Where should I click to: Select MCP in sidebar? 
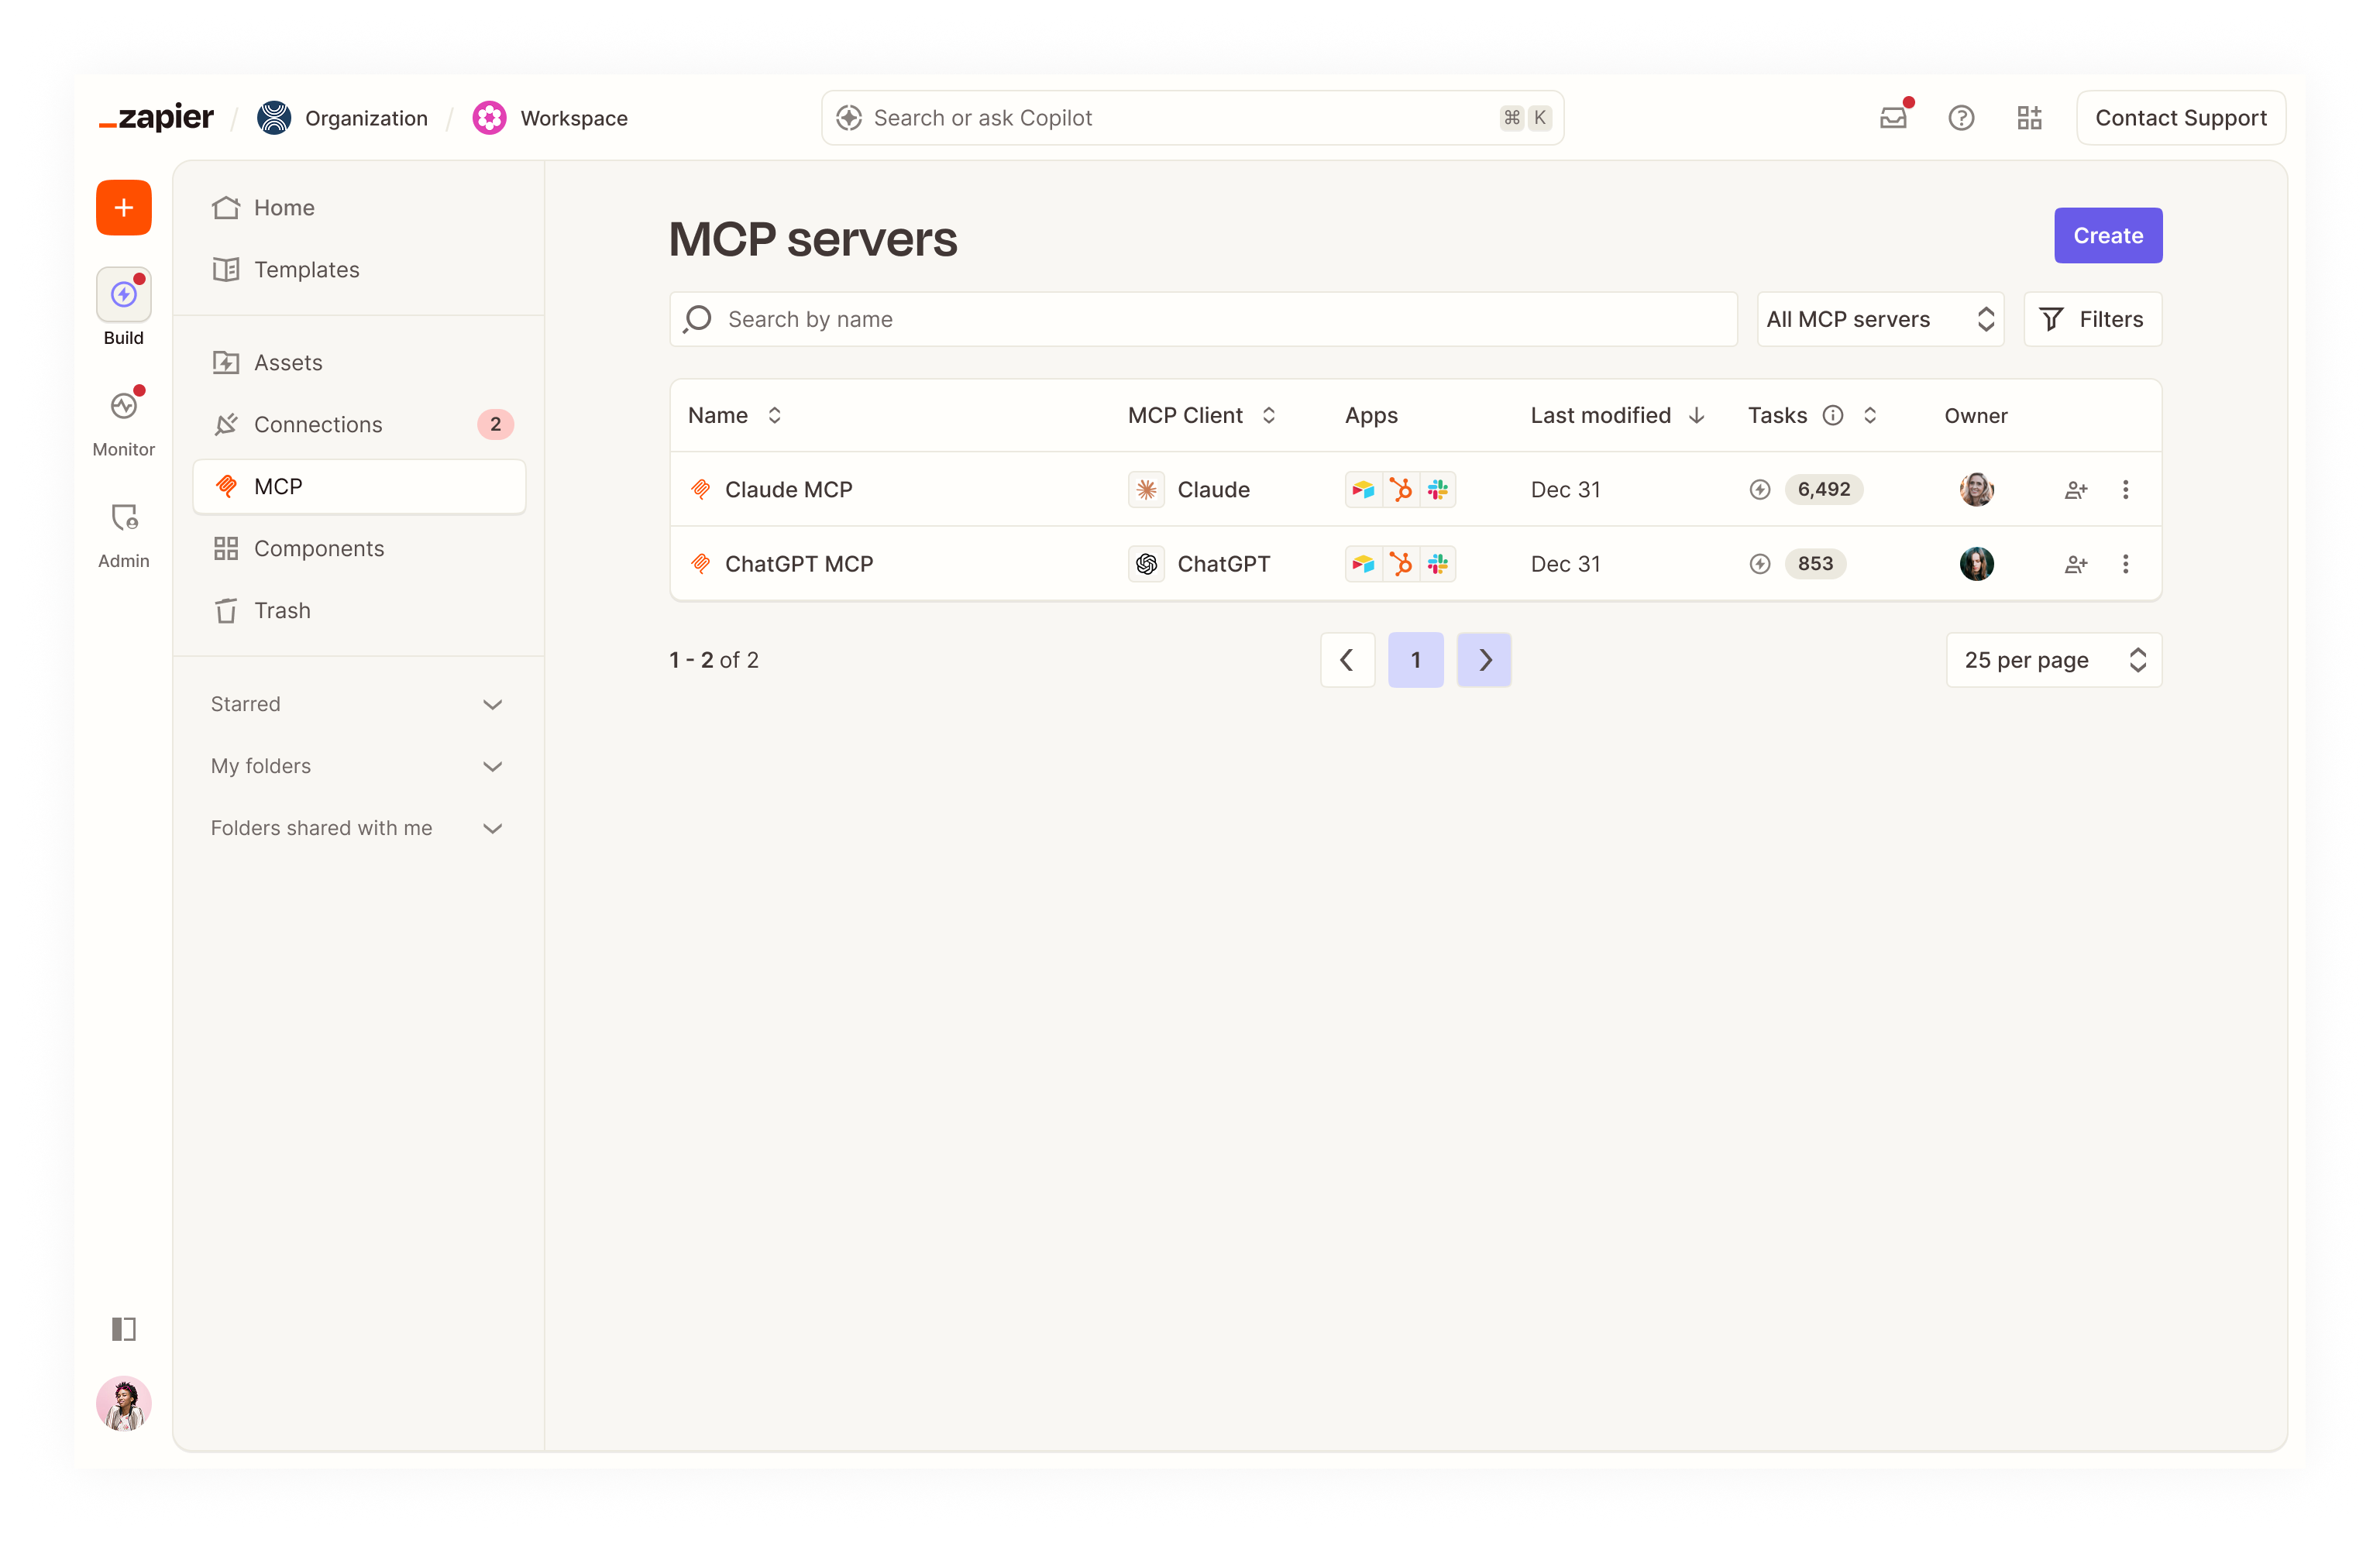(x=359, y=487)
